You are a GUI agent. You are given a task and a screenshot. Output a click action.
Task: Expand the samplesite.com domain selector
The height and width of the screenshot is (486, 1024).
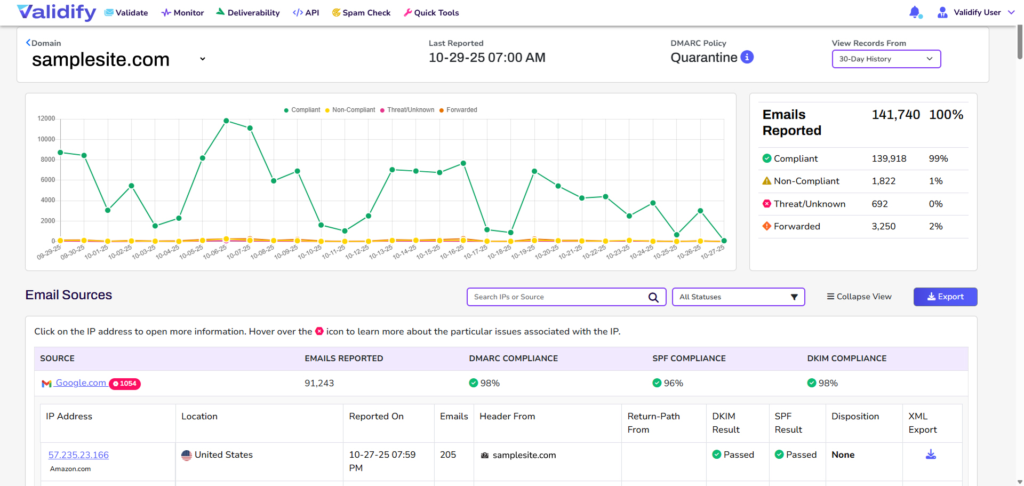pos(202,59)
